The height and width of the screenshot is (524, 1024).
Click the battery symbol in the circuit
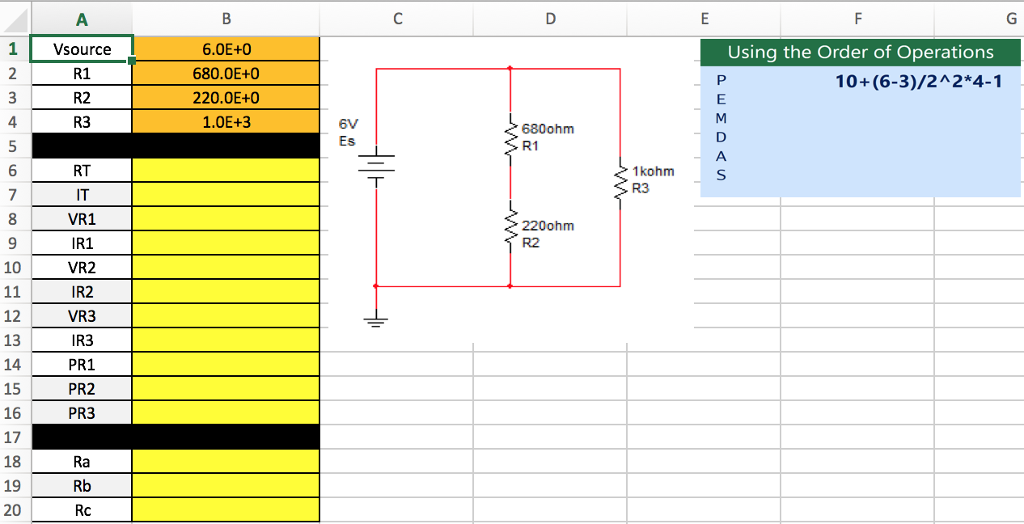tap(376, 169)
